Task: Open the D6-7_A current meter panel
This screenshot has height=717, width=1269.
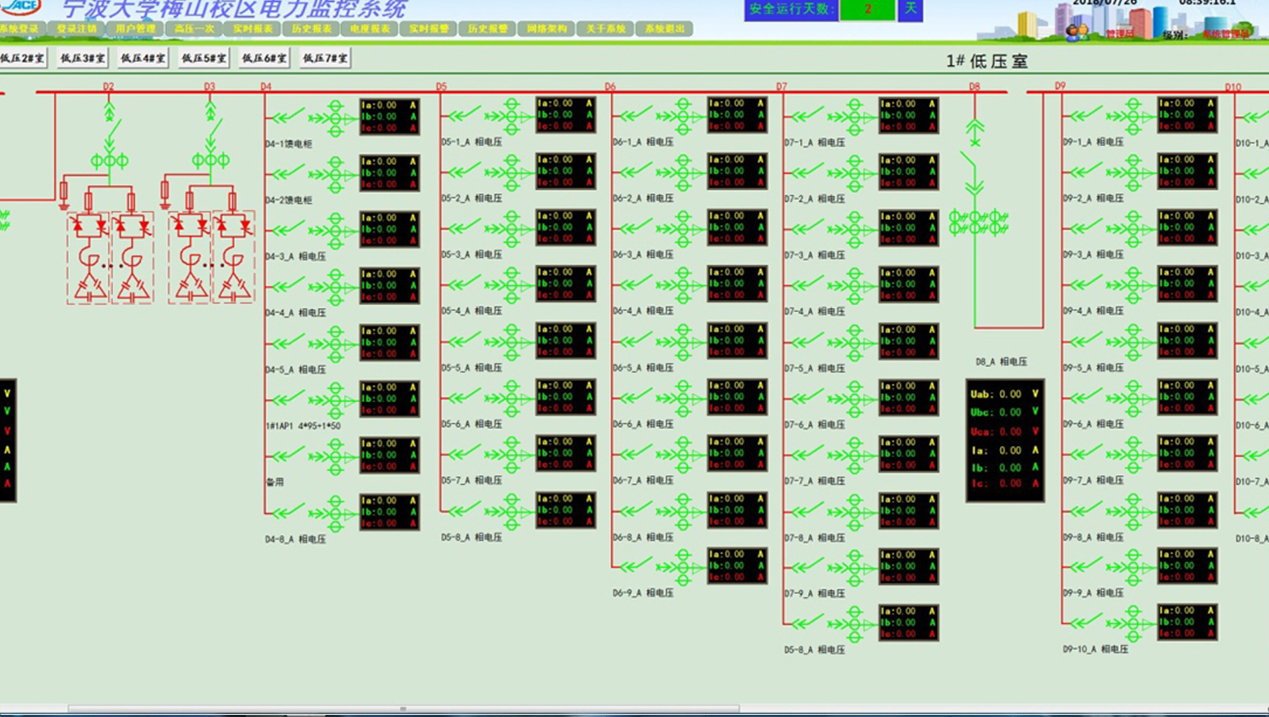Action: click(737, 454)
